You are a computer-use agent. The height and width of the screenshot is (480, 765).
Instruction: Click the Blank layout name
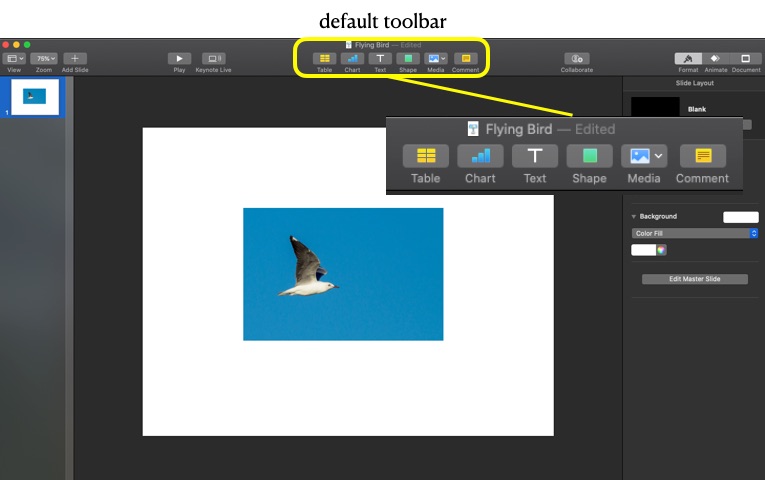697,109
